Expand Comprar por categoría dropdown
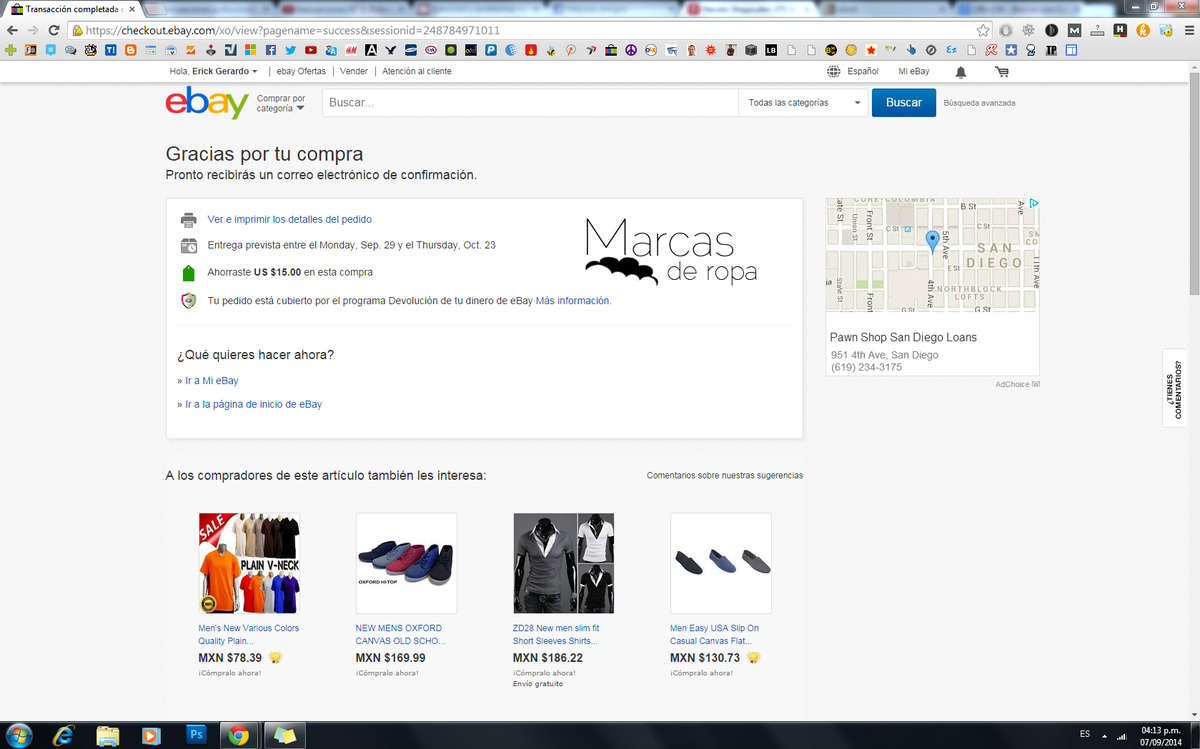The width and height of the screenshot is (1200, 749). click(x=281, y=103)
